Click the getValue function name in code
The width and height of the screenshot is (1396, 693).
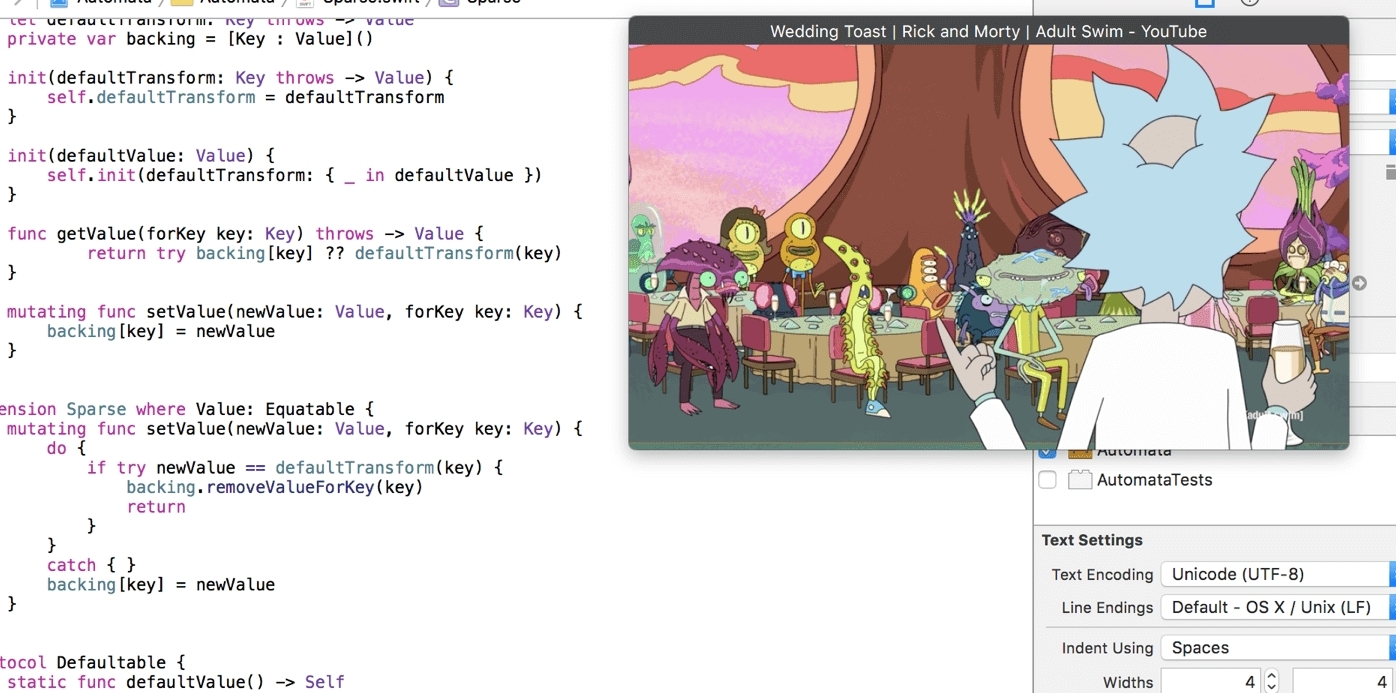pyautogui.click(x=96, y=234)
